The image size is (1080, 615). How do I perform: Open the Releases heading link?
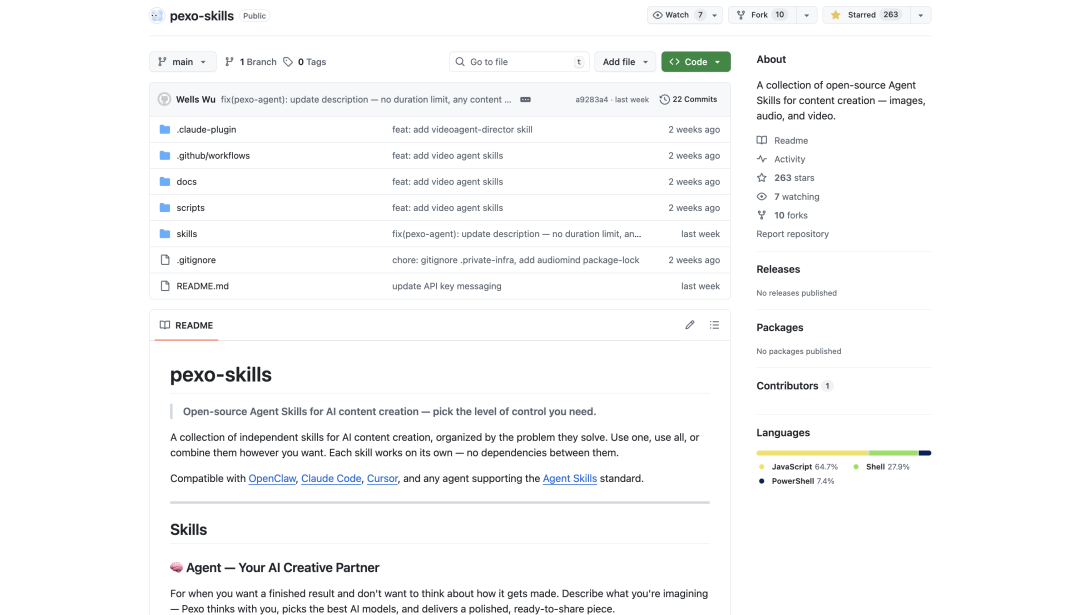(x=778, y=269)
